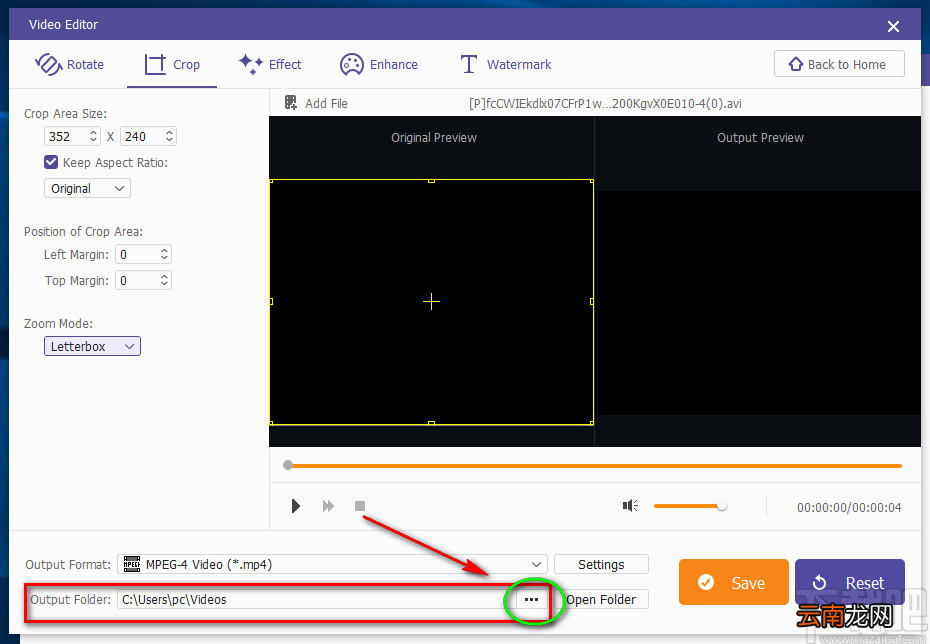
Task: Click the Left Margin value field
Action: pos(143,254)
